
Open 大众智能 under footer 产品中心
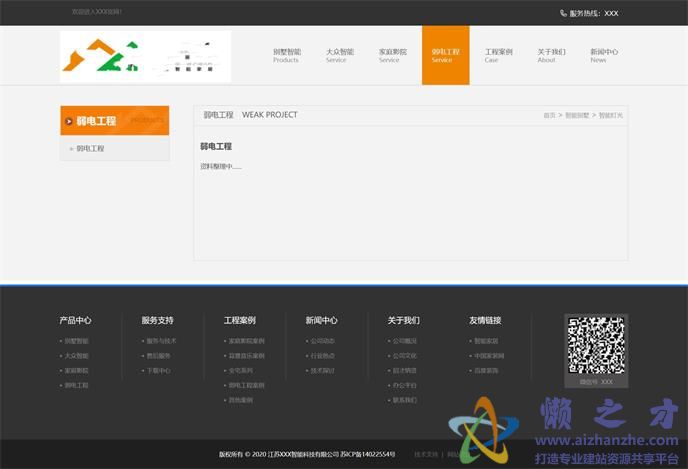point(76,356)
